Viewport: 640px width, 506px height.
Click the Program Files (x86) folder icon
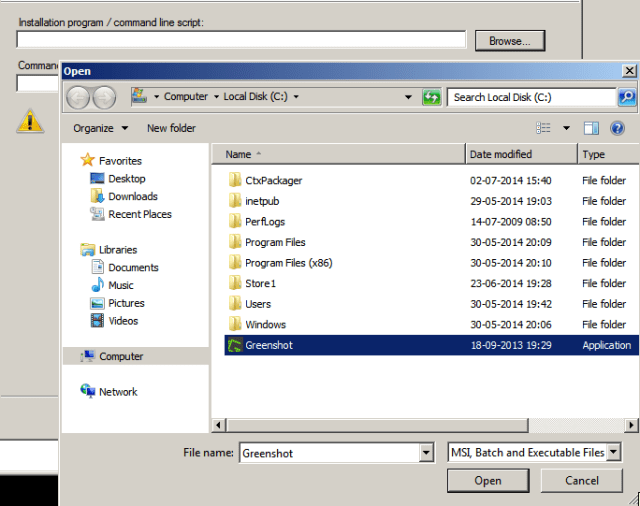235,262
